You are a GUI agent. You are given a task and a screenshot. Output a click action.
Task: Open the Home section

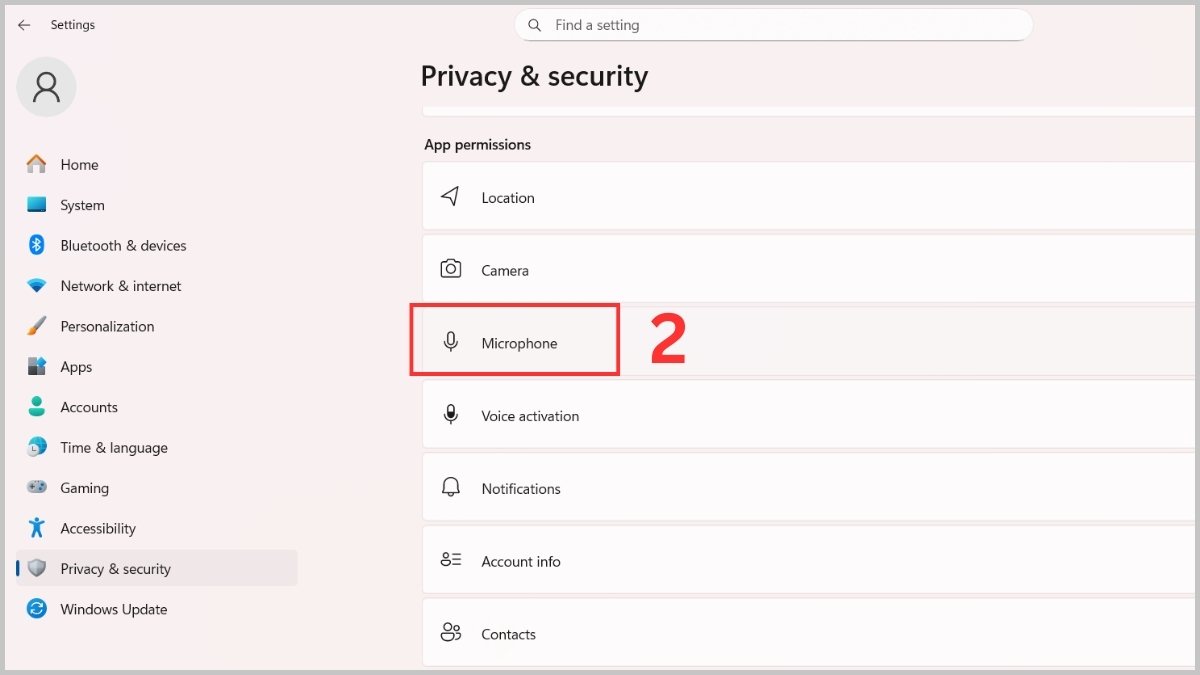(x=79, y=165)
